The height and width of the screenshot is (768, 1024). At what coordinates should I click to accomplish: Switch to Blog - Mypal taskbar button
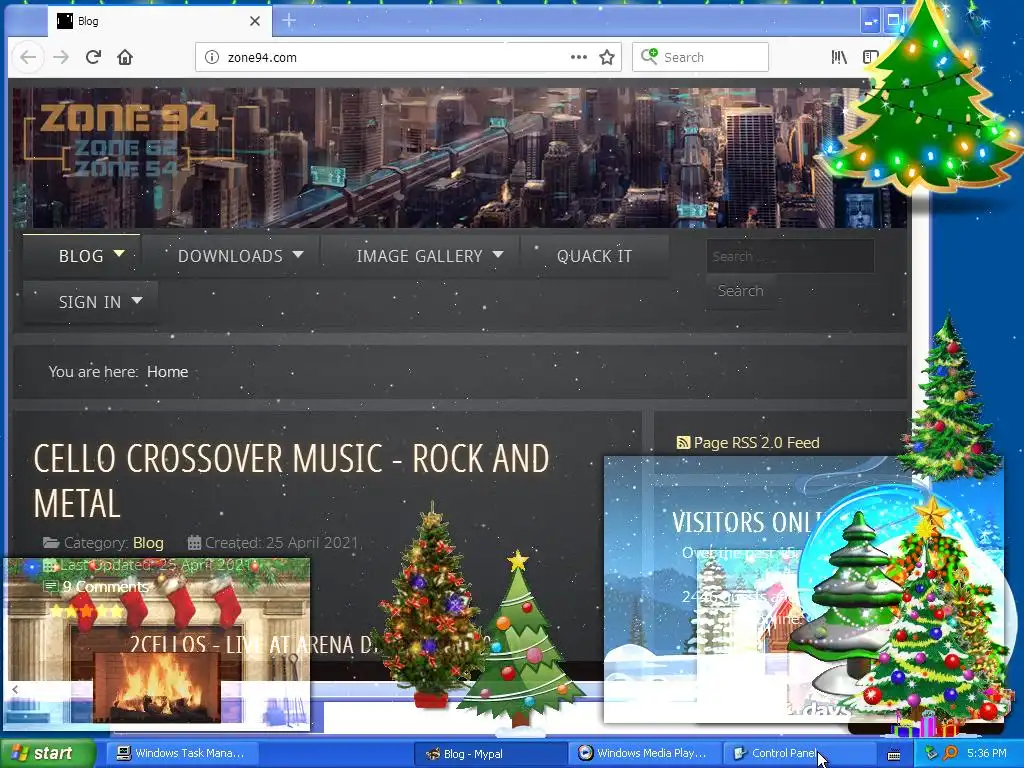click(489, 754)
